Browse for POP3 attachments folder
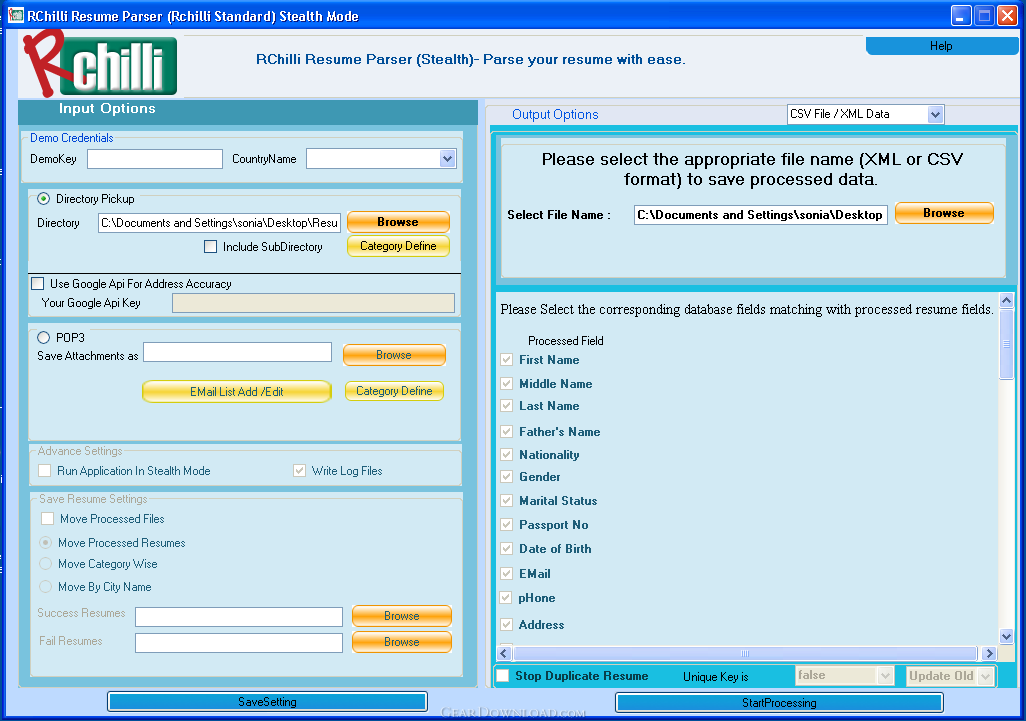1026x721 pixels. 394,355
